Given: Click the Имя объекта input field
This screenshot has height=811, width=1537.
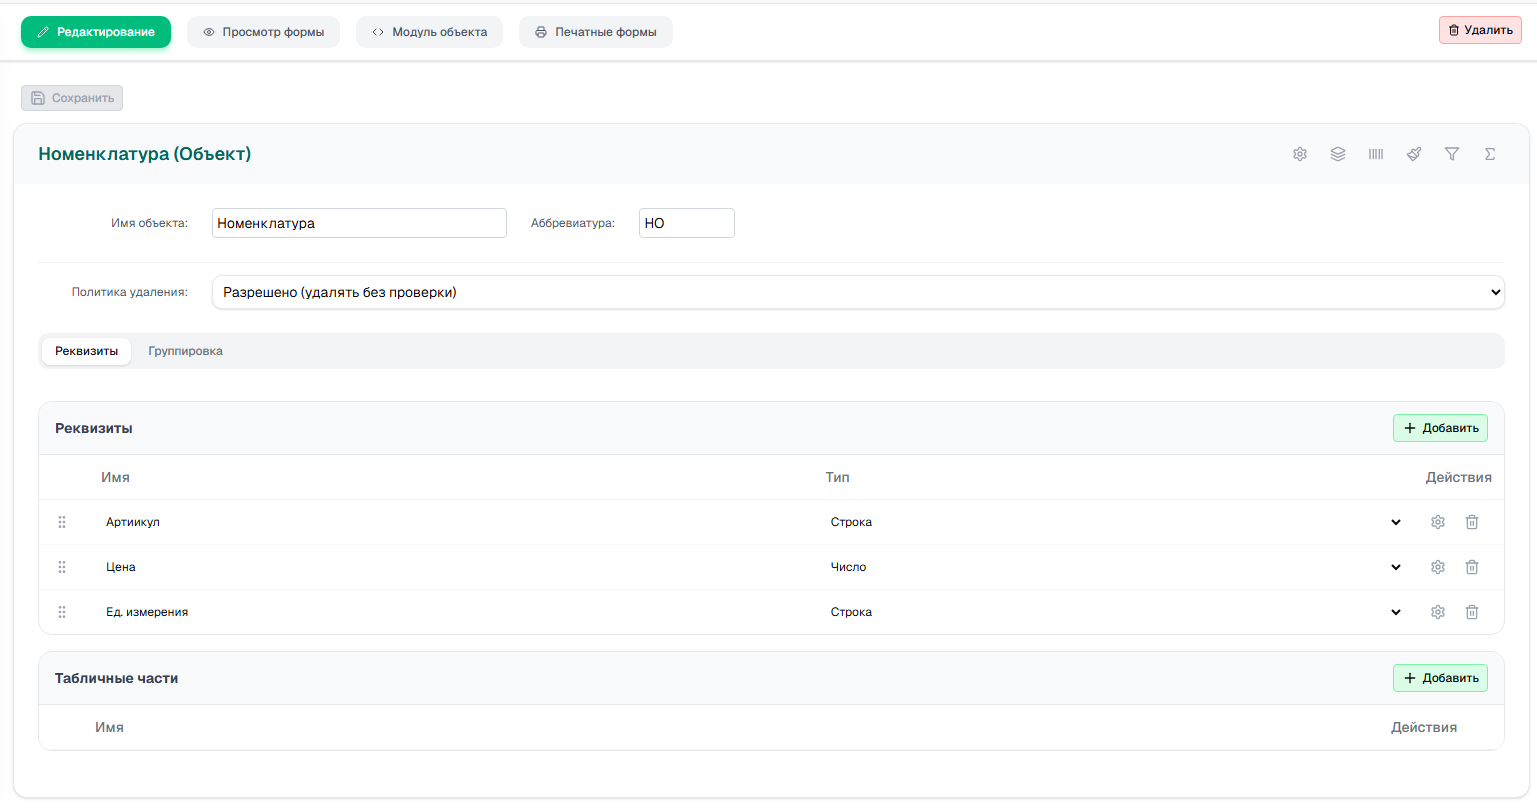Looking at the screenshot, I should click(359, 223).
